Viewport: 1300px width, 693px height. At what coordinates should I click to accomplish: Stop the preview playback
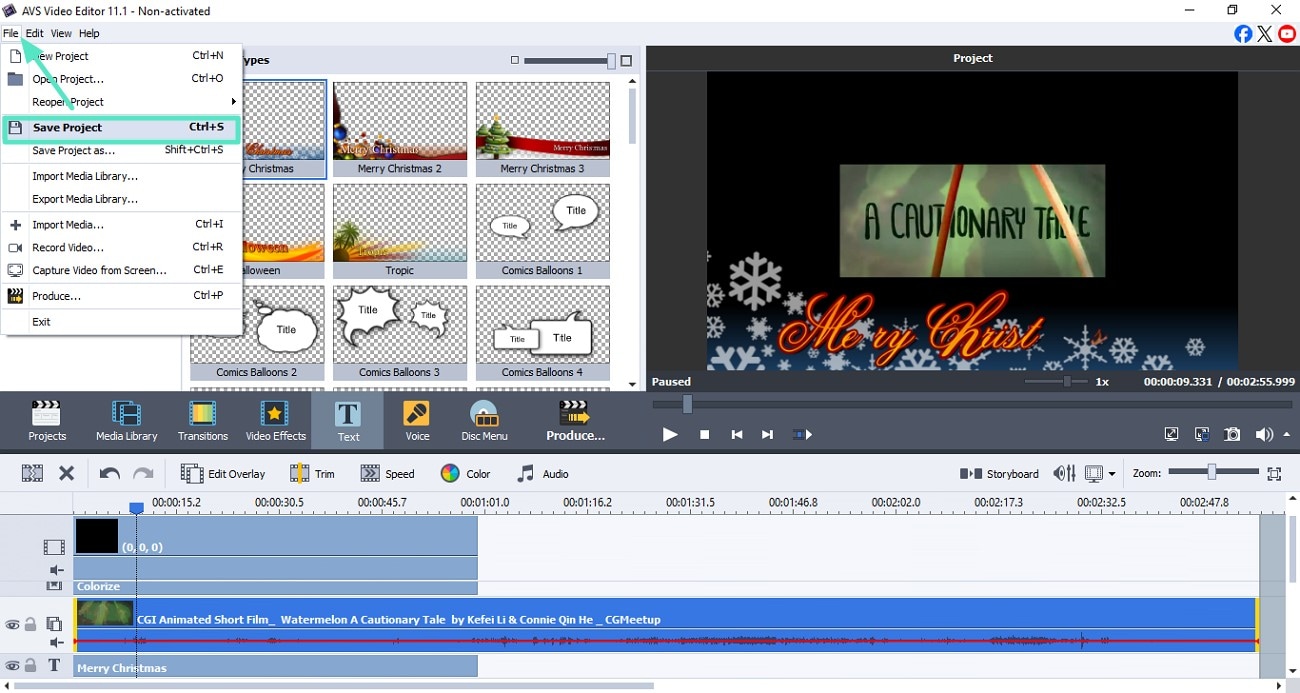704,435
